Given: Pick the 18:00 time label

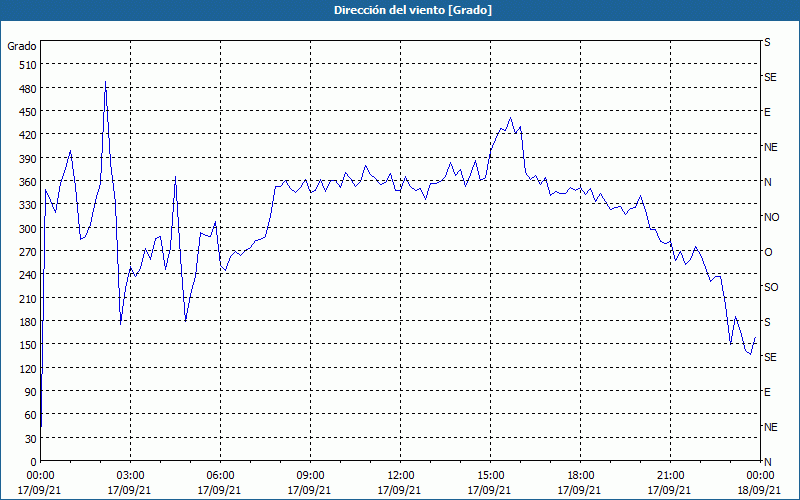Looking at the screenshot, I should tap(580, 476).
